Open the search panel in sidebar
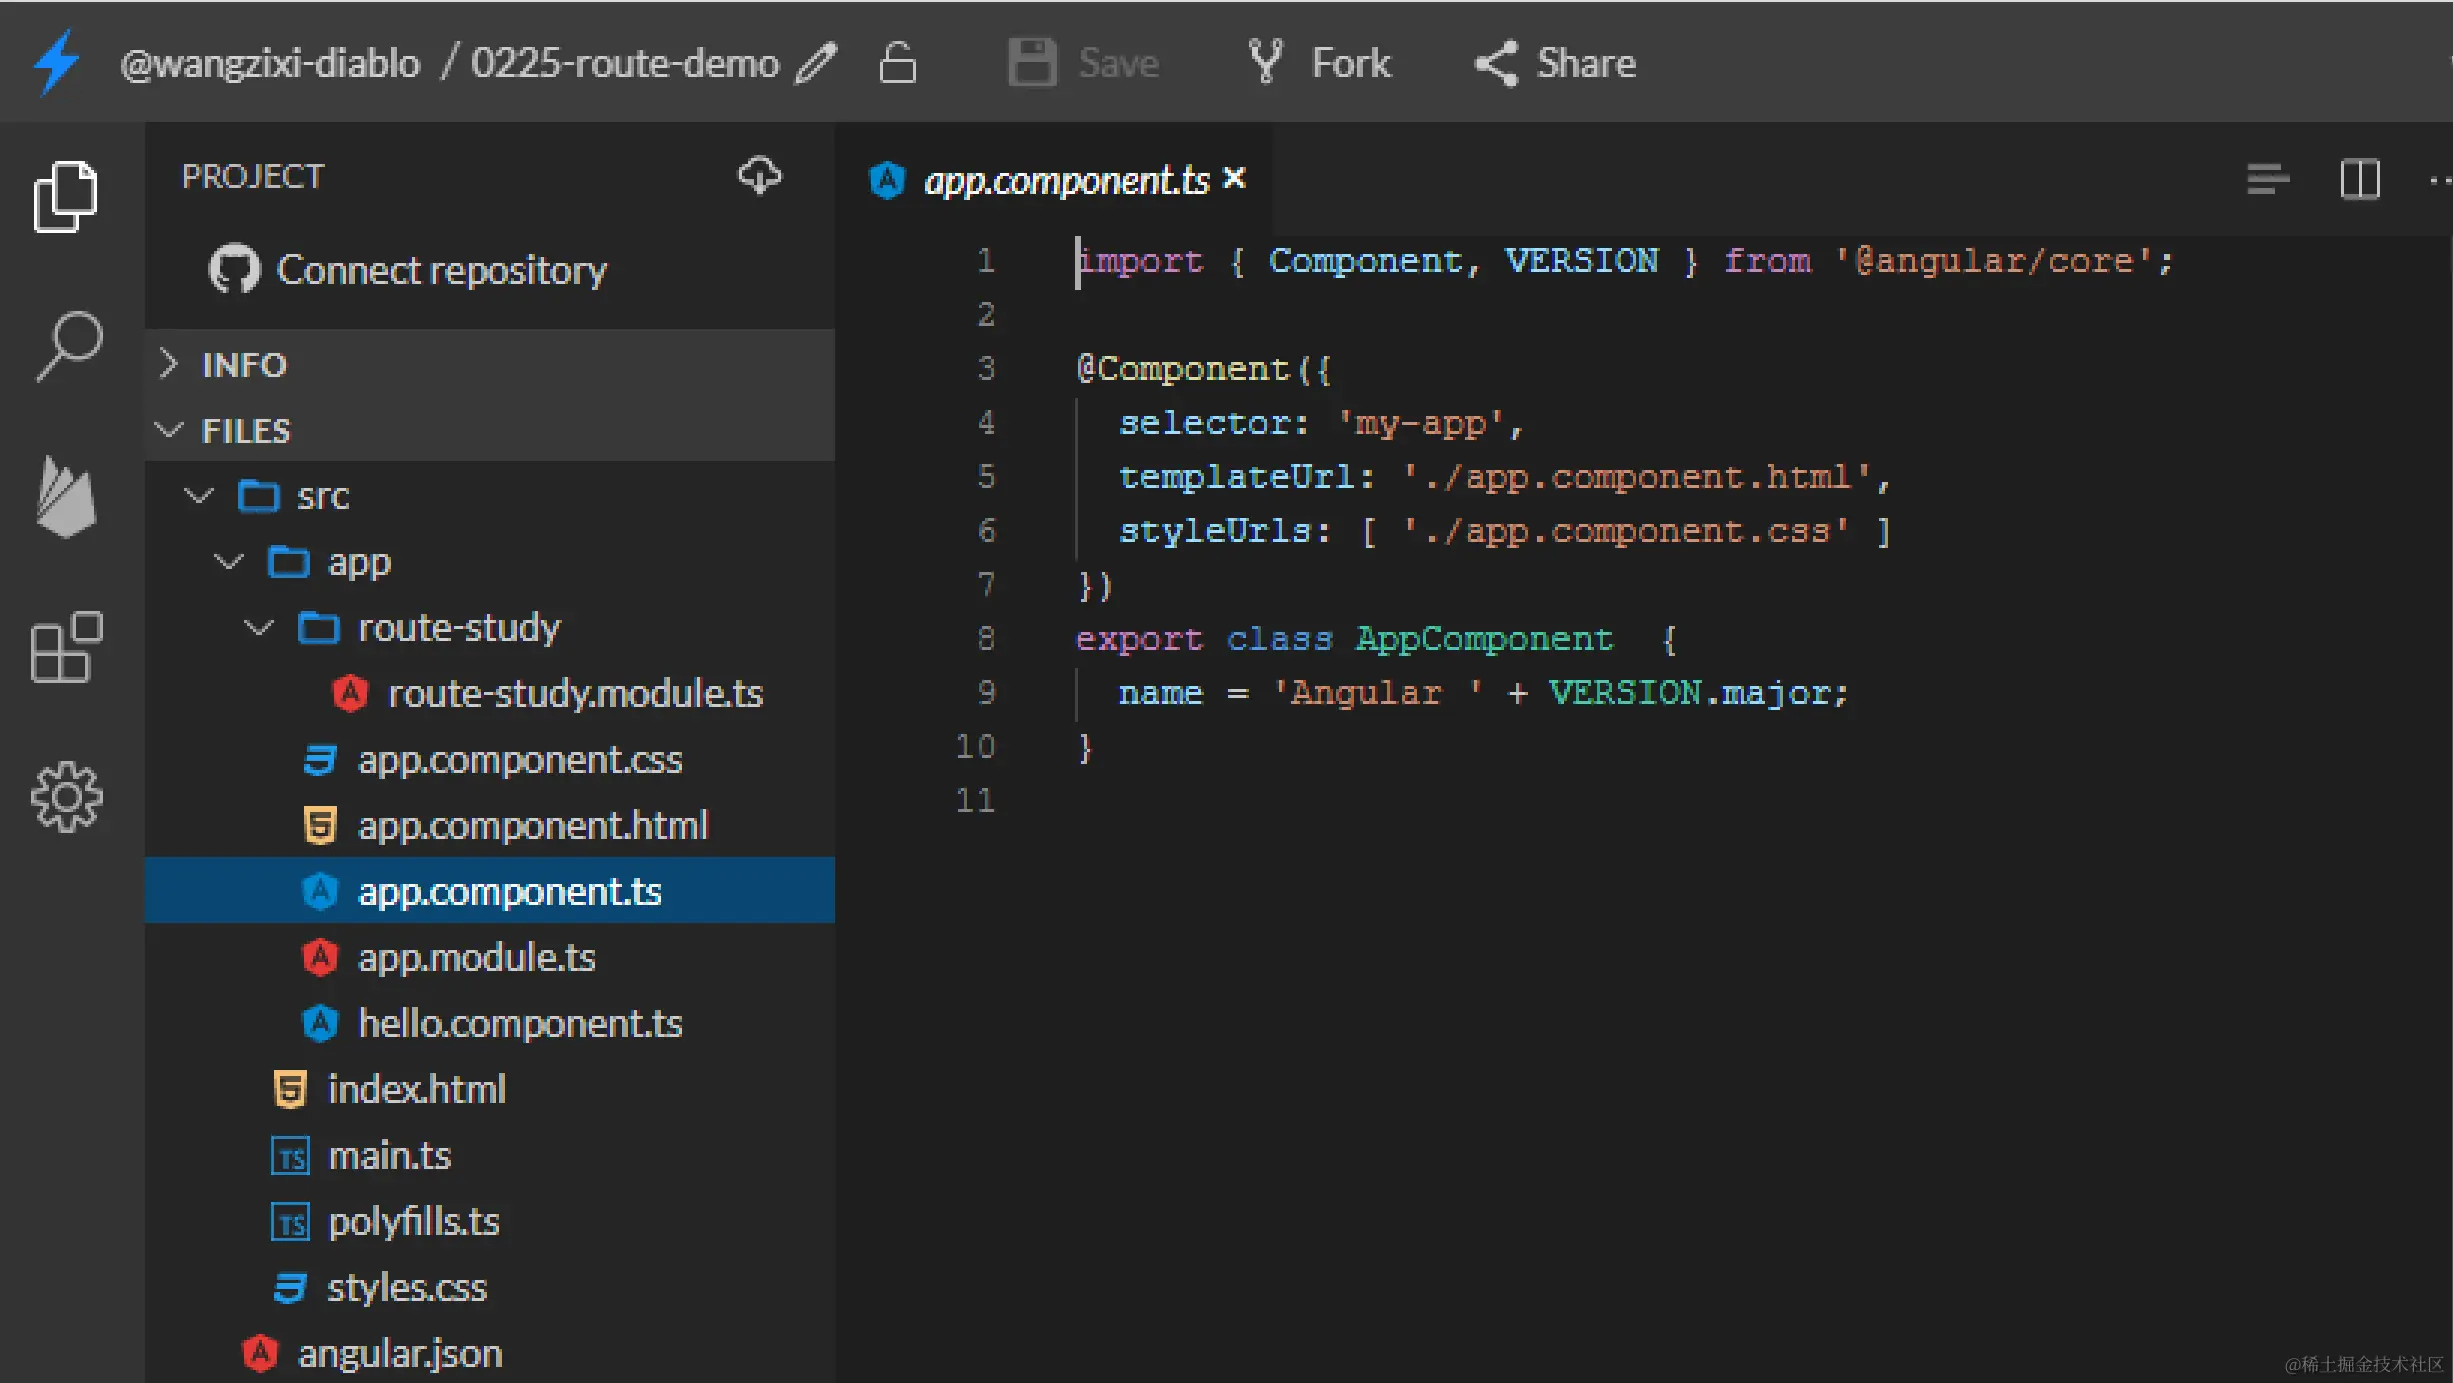Viewport: 2453px width, 1383px height. 68,346
